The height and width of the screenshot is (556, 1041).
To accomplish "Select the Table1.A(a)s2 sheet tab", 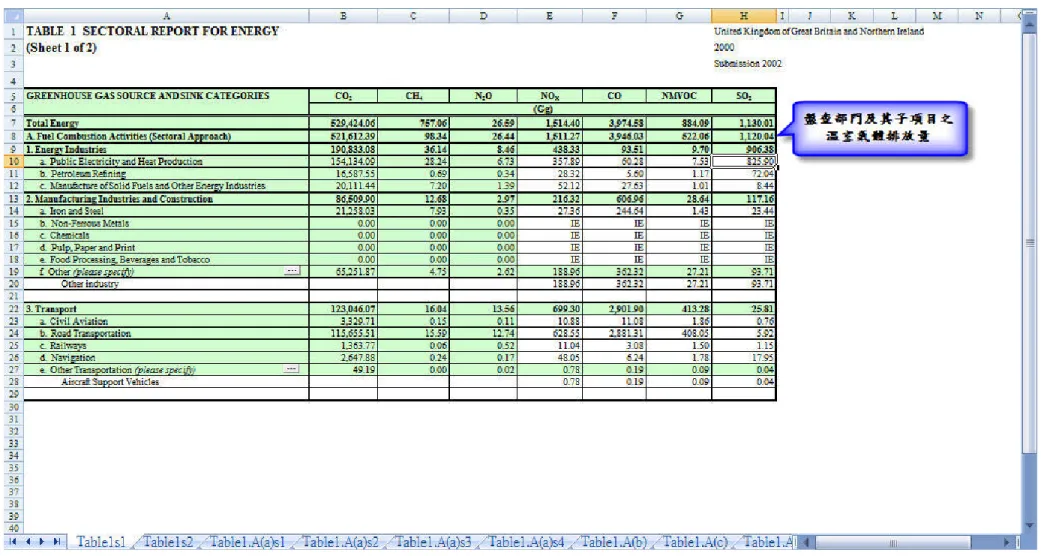I will click(x=340, y=542).
